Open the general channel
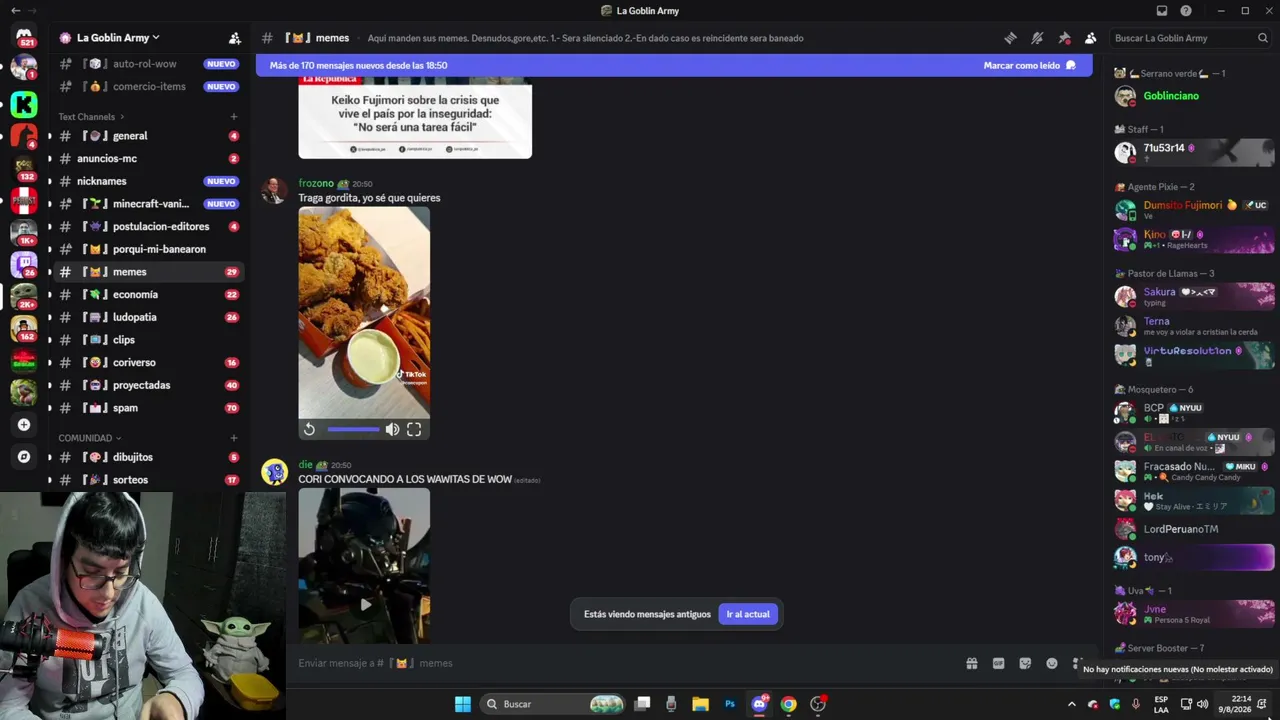1280x720 pixels. pos(147,136)
